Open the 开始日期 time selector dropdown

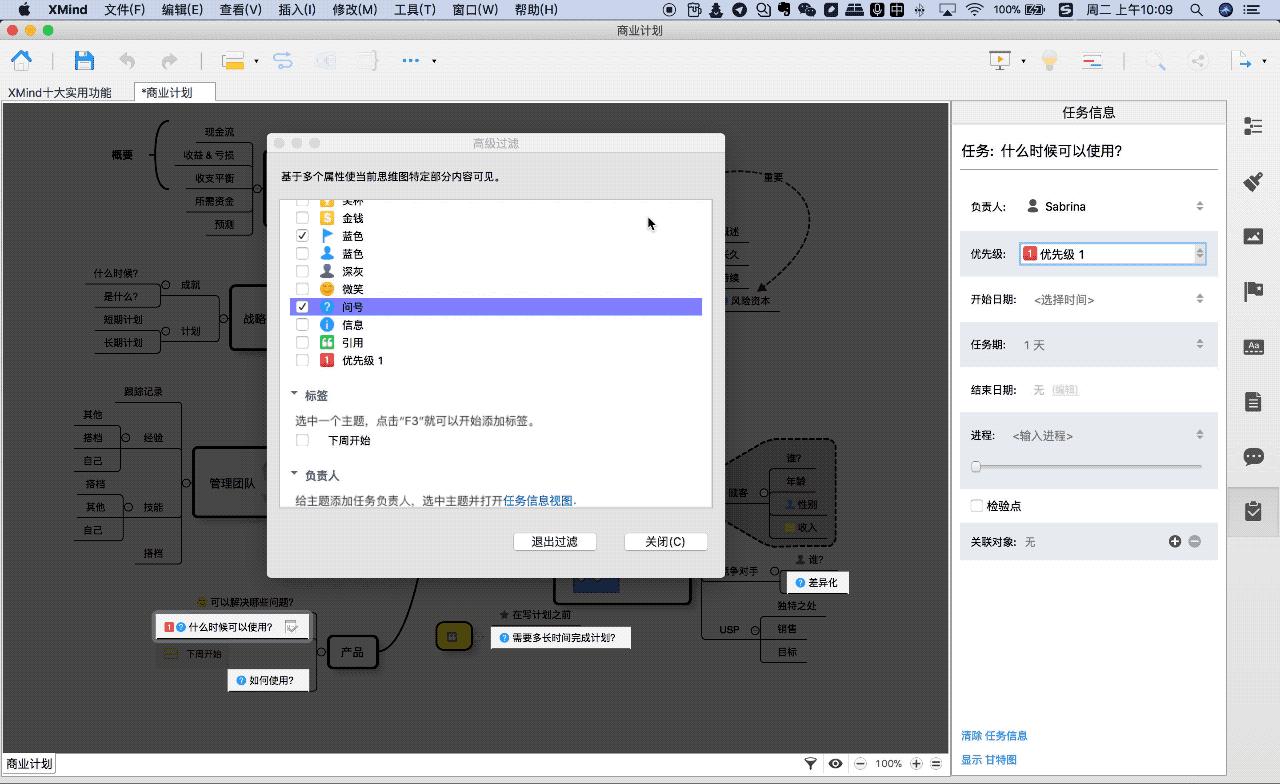click(1199, 298)
